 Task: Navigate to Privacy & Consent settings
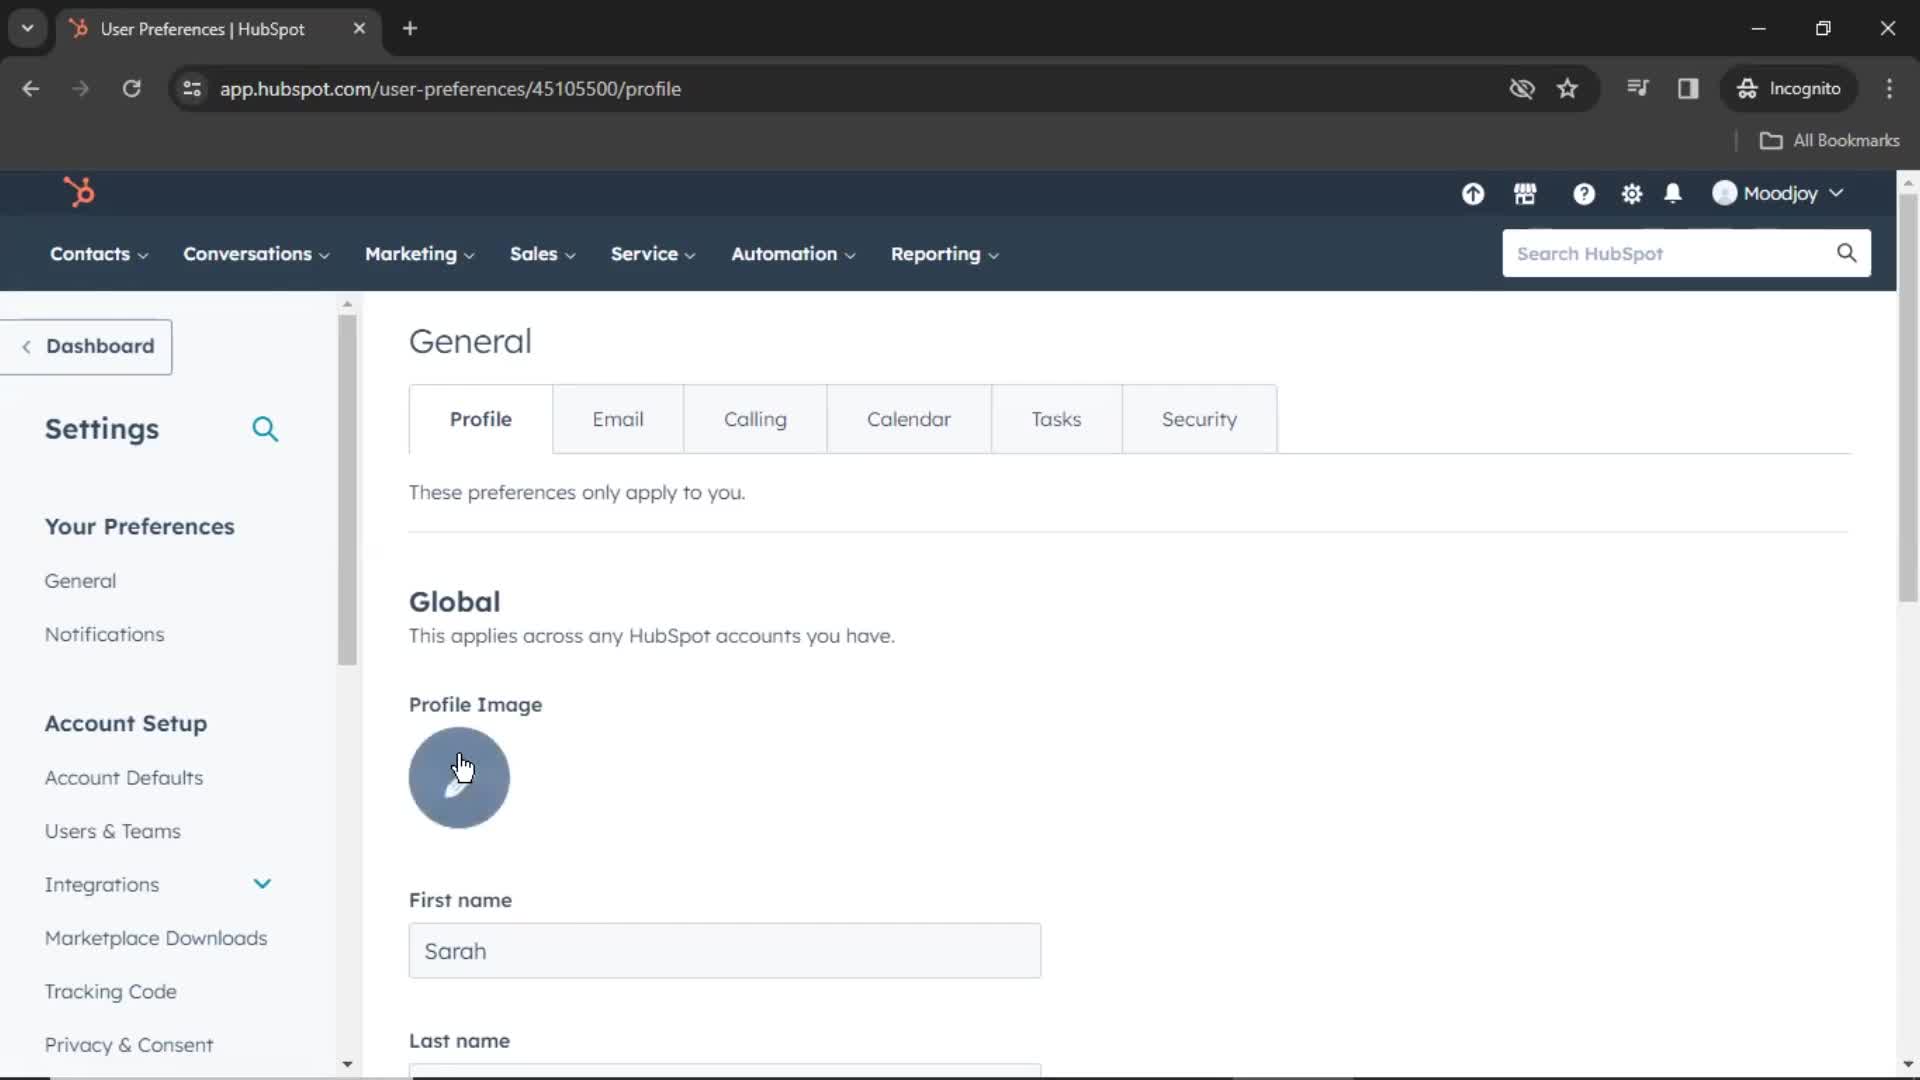[x=129, y=1044]
